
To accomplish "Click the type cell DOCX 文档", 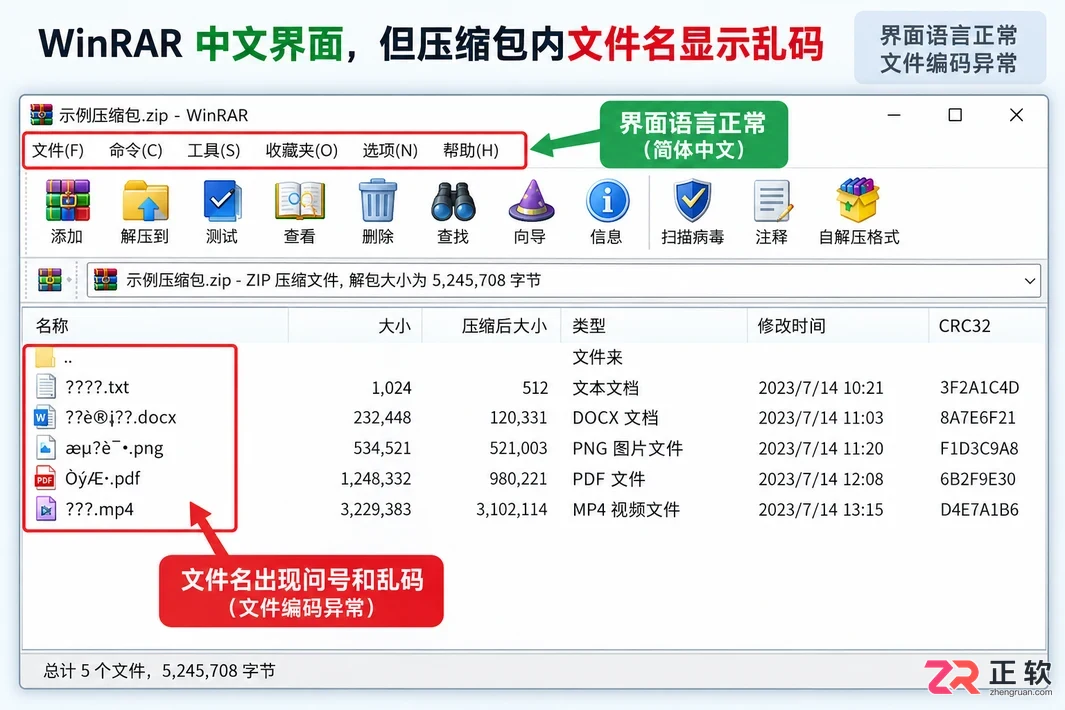I will [615, 418].
